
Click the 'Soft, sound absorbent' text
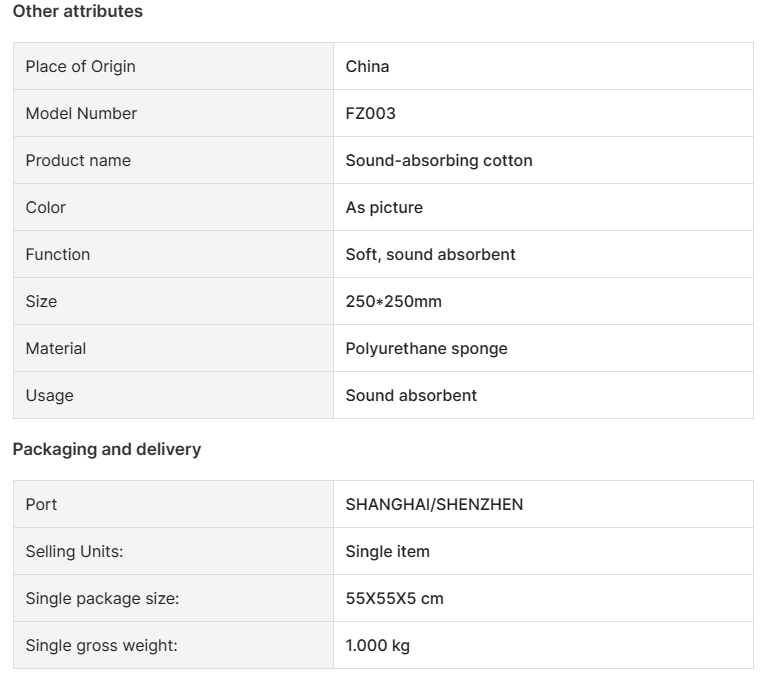point(430,254)
